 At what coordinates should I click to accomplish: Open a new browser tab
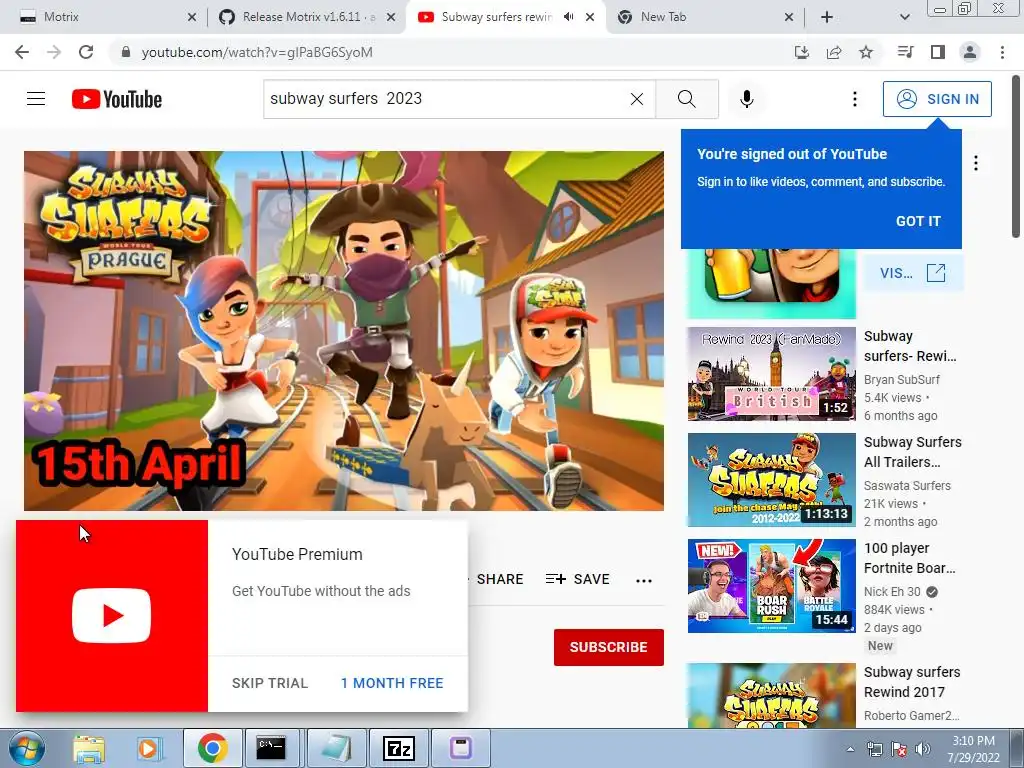(827, 17)
